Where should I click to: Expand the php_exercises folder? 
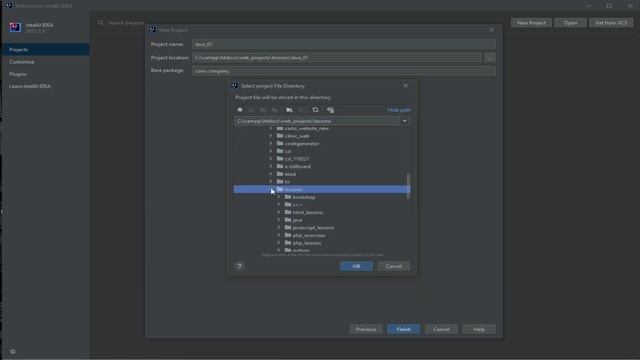click(x=279, y=235)
